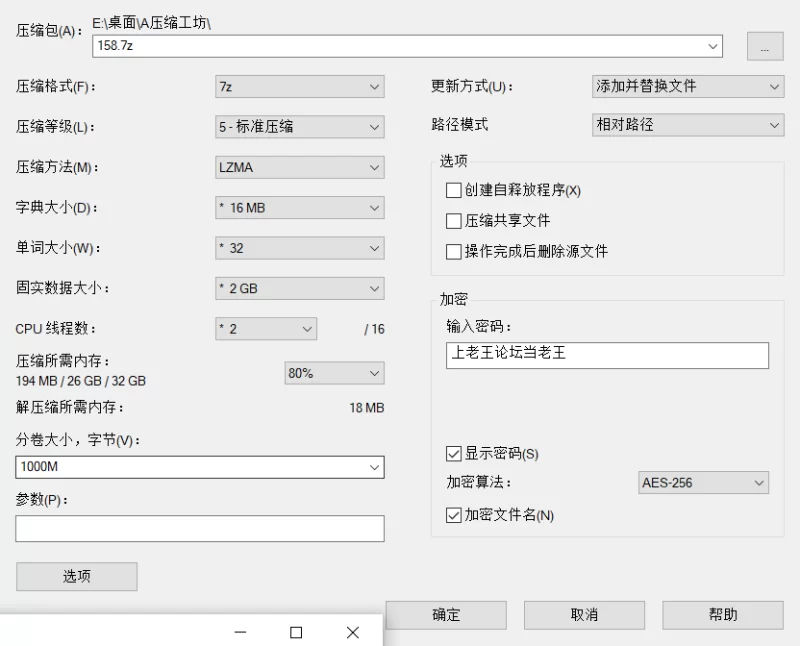The width and height of the screenshot is (800, 646).
Task: Minimize the window at the bottom
Action: pos(240,632)
